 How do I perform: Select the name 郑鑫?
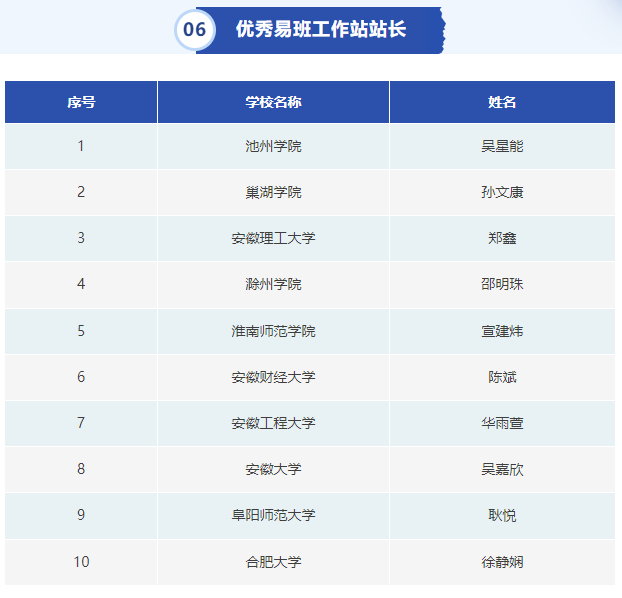502,238
